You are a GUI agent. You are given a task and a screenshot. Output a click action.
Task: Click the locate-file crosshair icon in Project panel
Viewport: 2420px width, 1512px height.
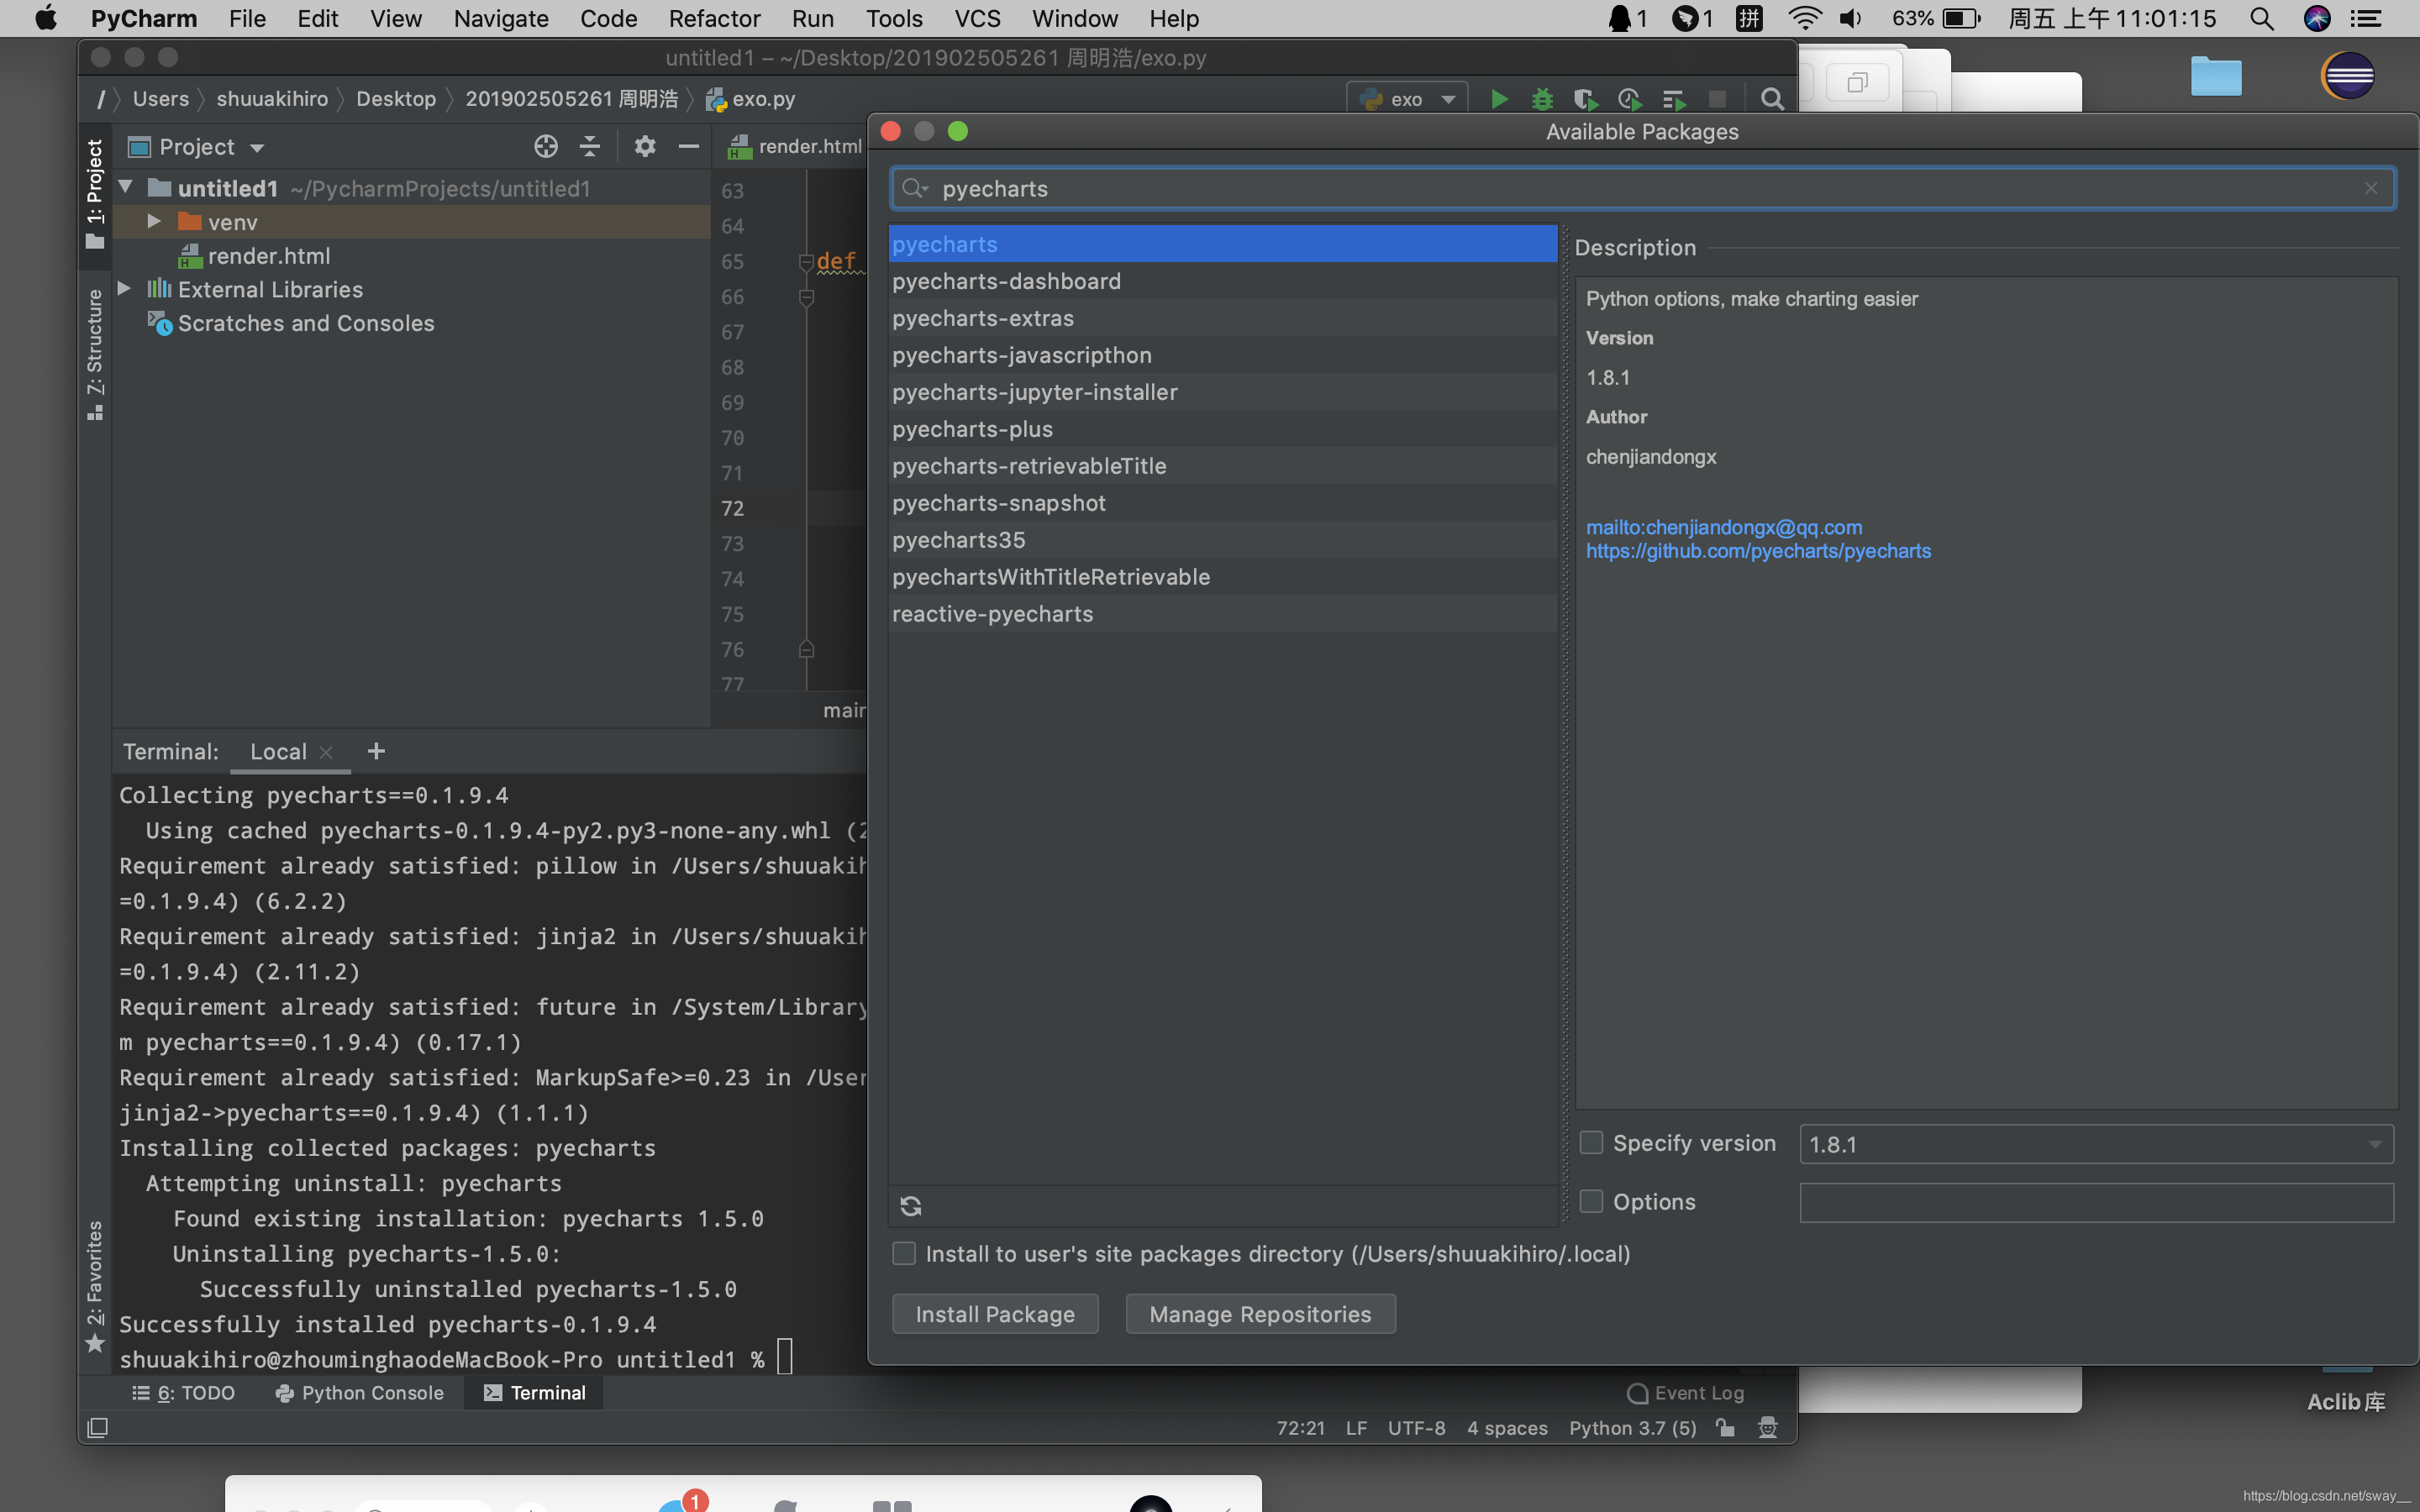(x=545, y=147)
